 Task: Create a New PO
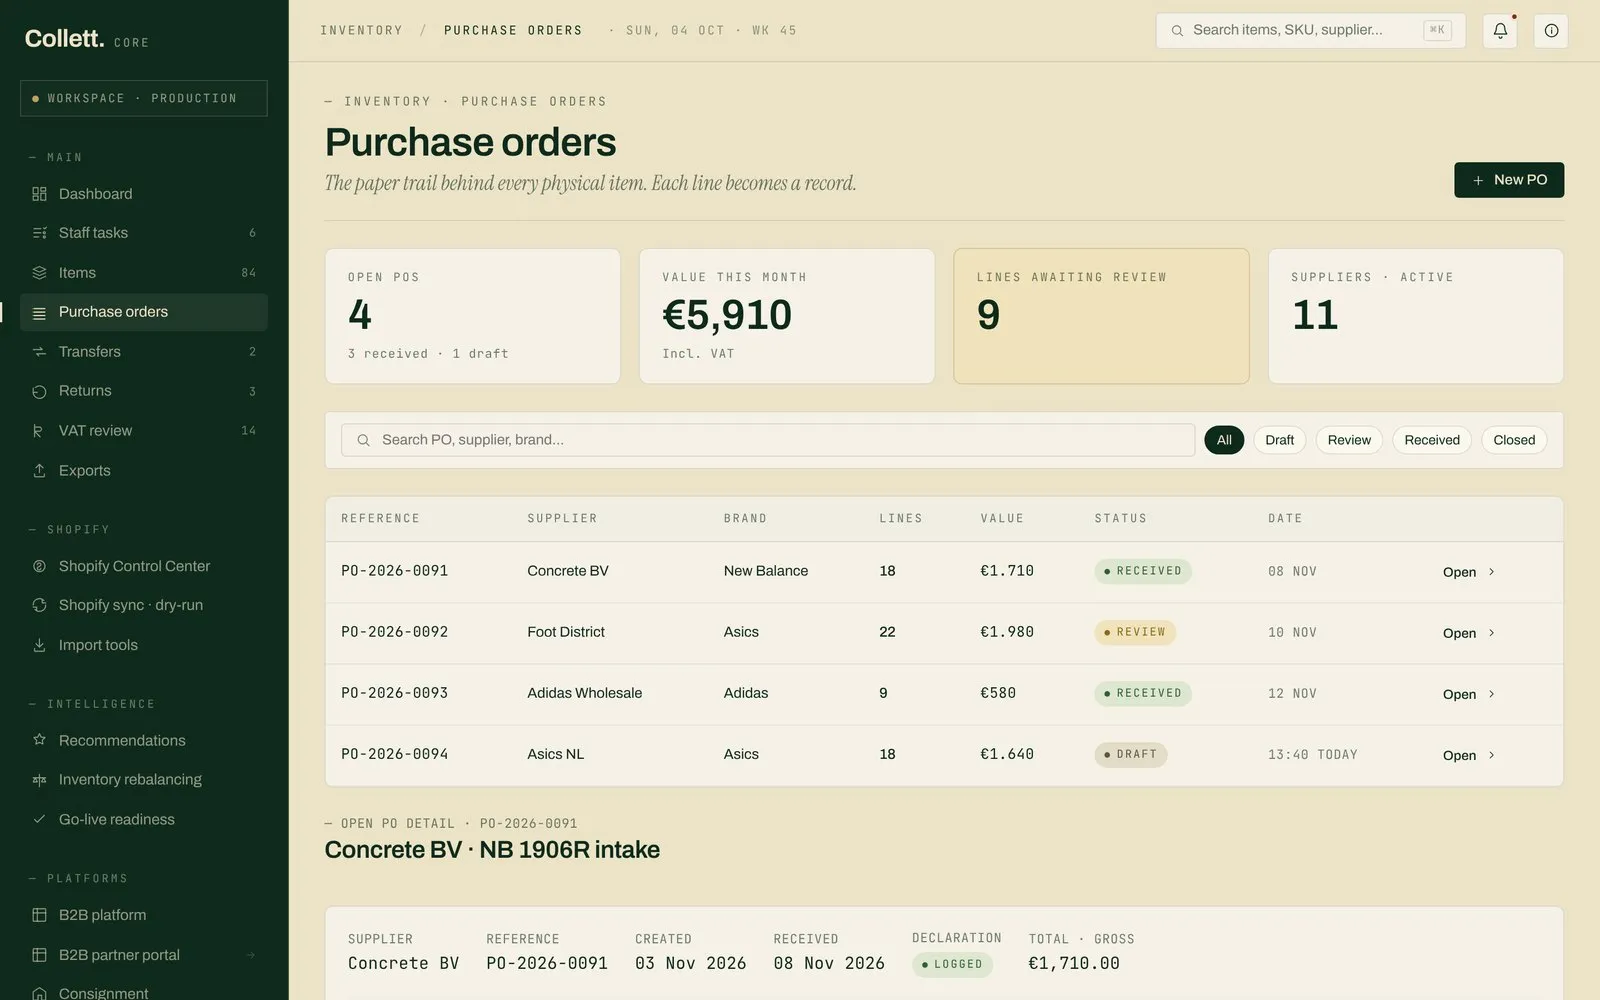pos(1509,180)
